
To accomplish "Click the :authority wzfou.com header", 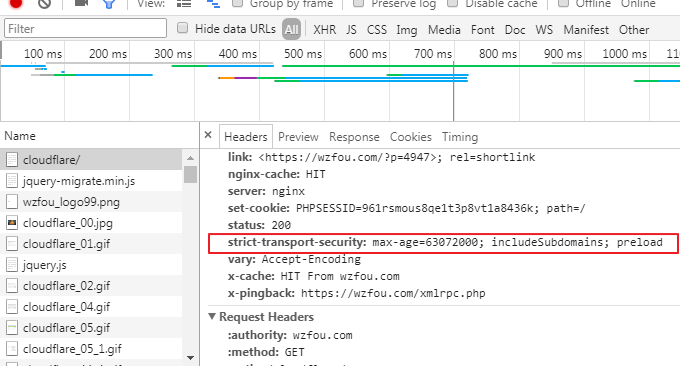I will [x=290, y=335].
